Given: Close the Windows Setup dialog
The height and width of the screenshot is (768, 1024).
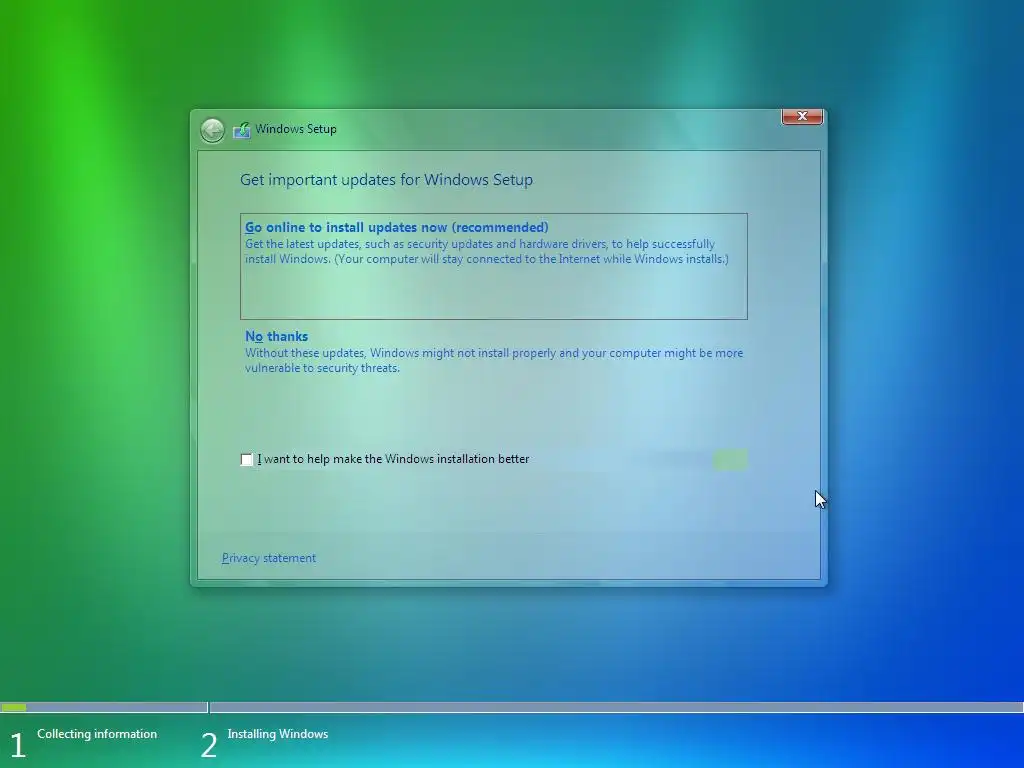Looking at the screenshot, I should [802, 116].
